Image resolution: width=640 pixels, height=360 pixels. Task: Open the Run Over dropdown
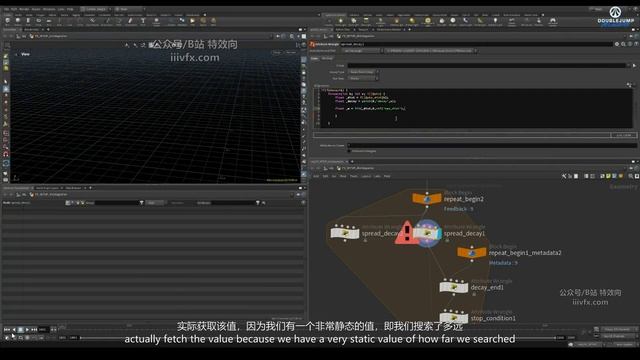[363, 78]
